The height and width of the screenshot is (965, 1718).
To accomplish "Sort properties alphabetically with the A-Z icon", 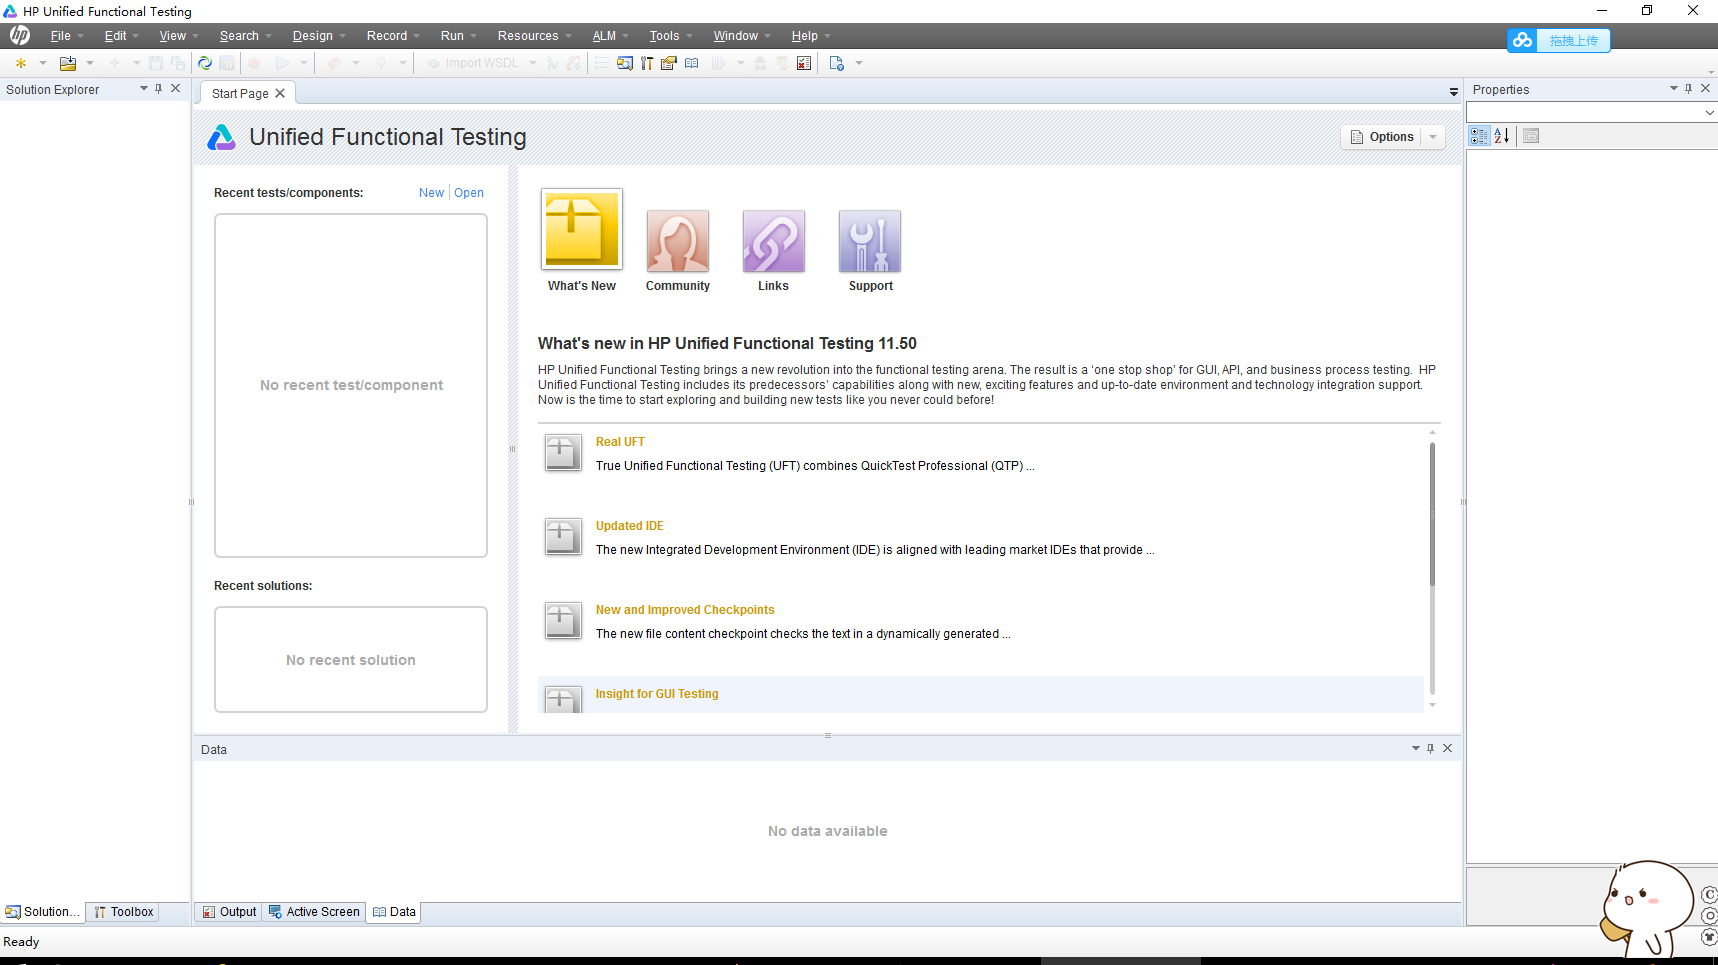I will [x=1502, y=136].
